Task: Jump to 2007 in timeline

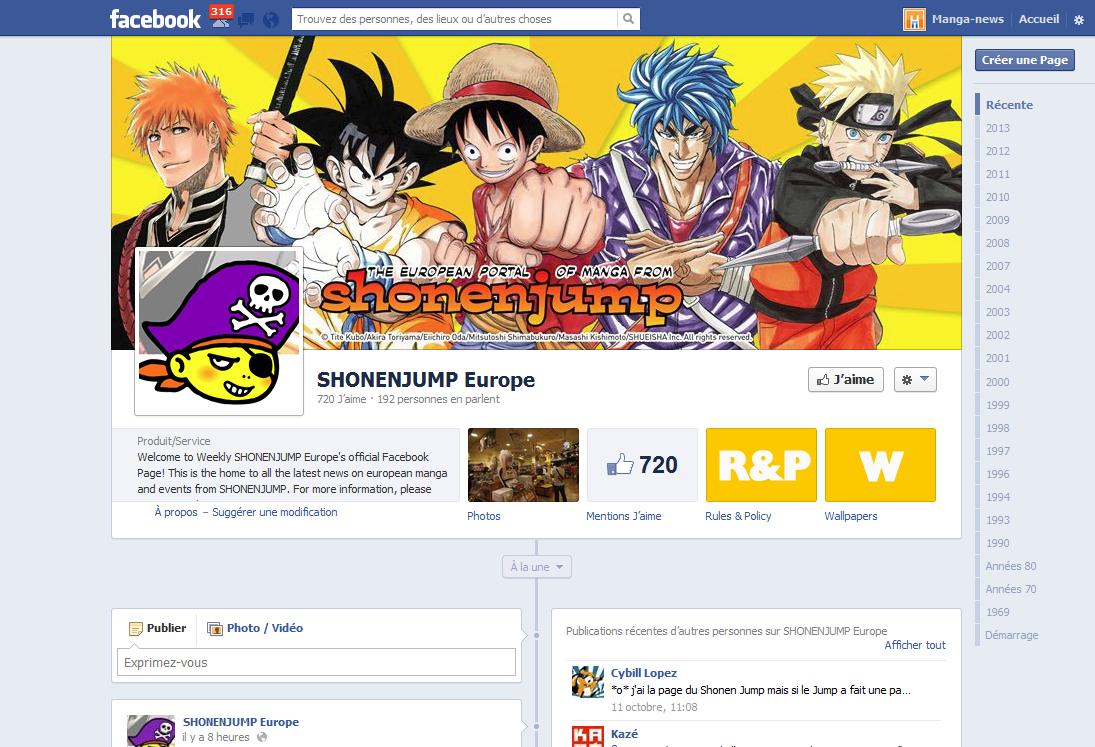Action: tap(997, 266)
